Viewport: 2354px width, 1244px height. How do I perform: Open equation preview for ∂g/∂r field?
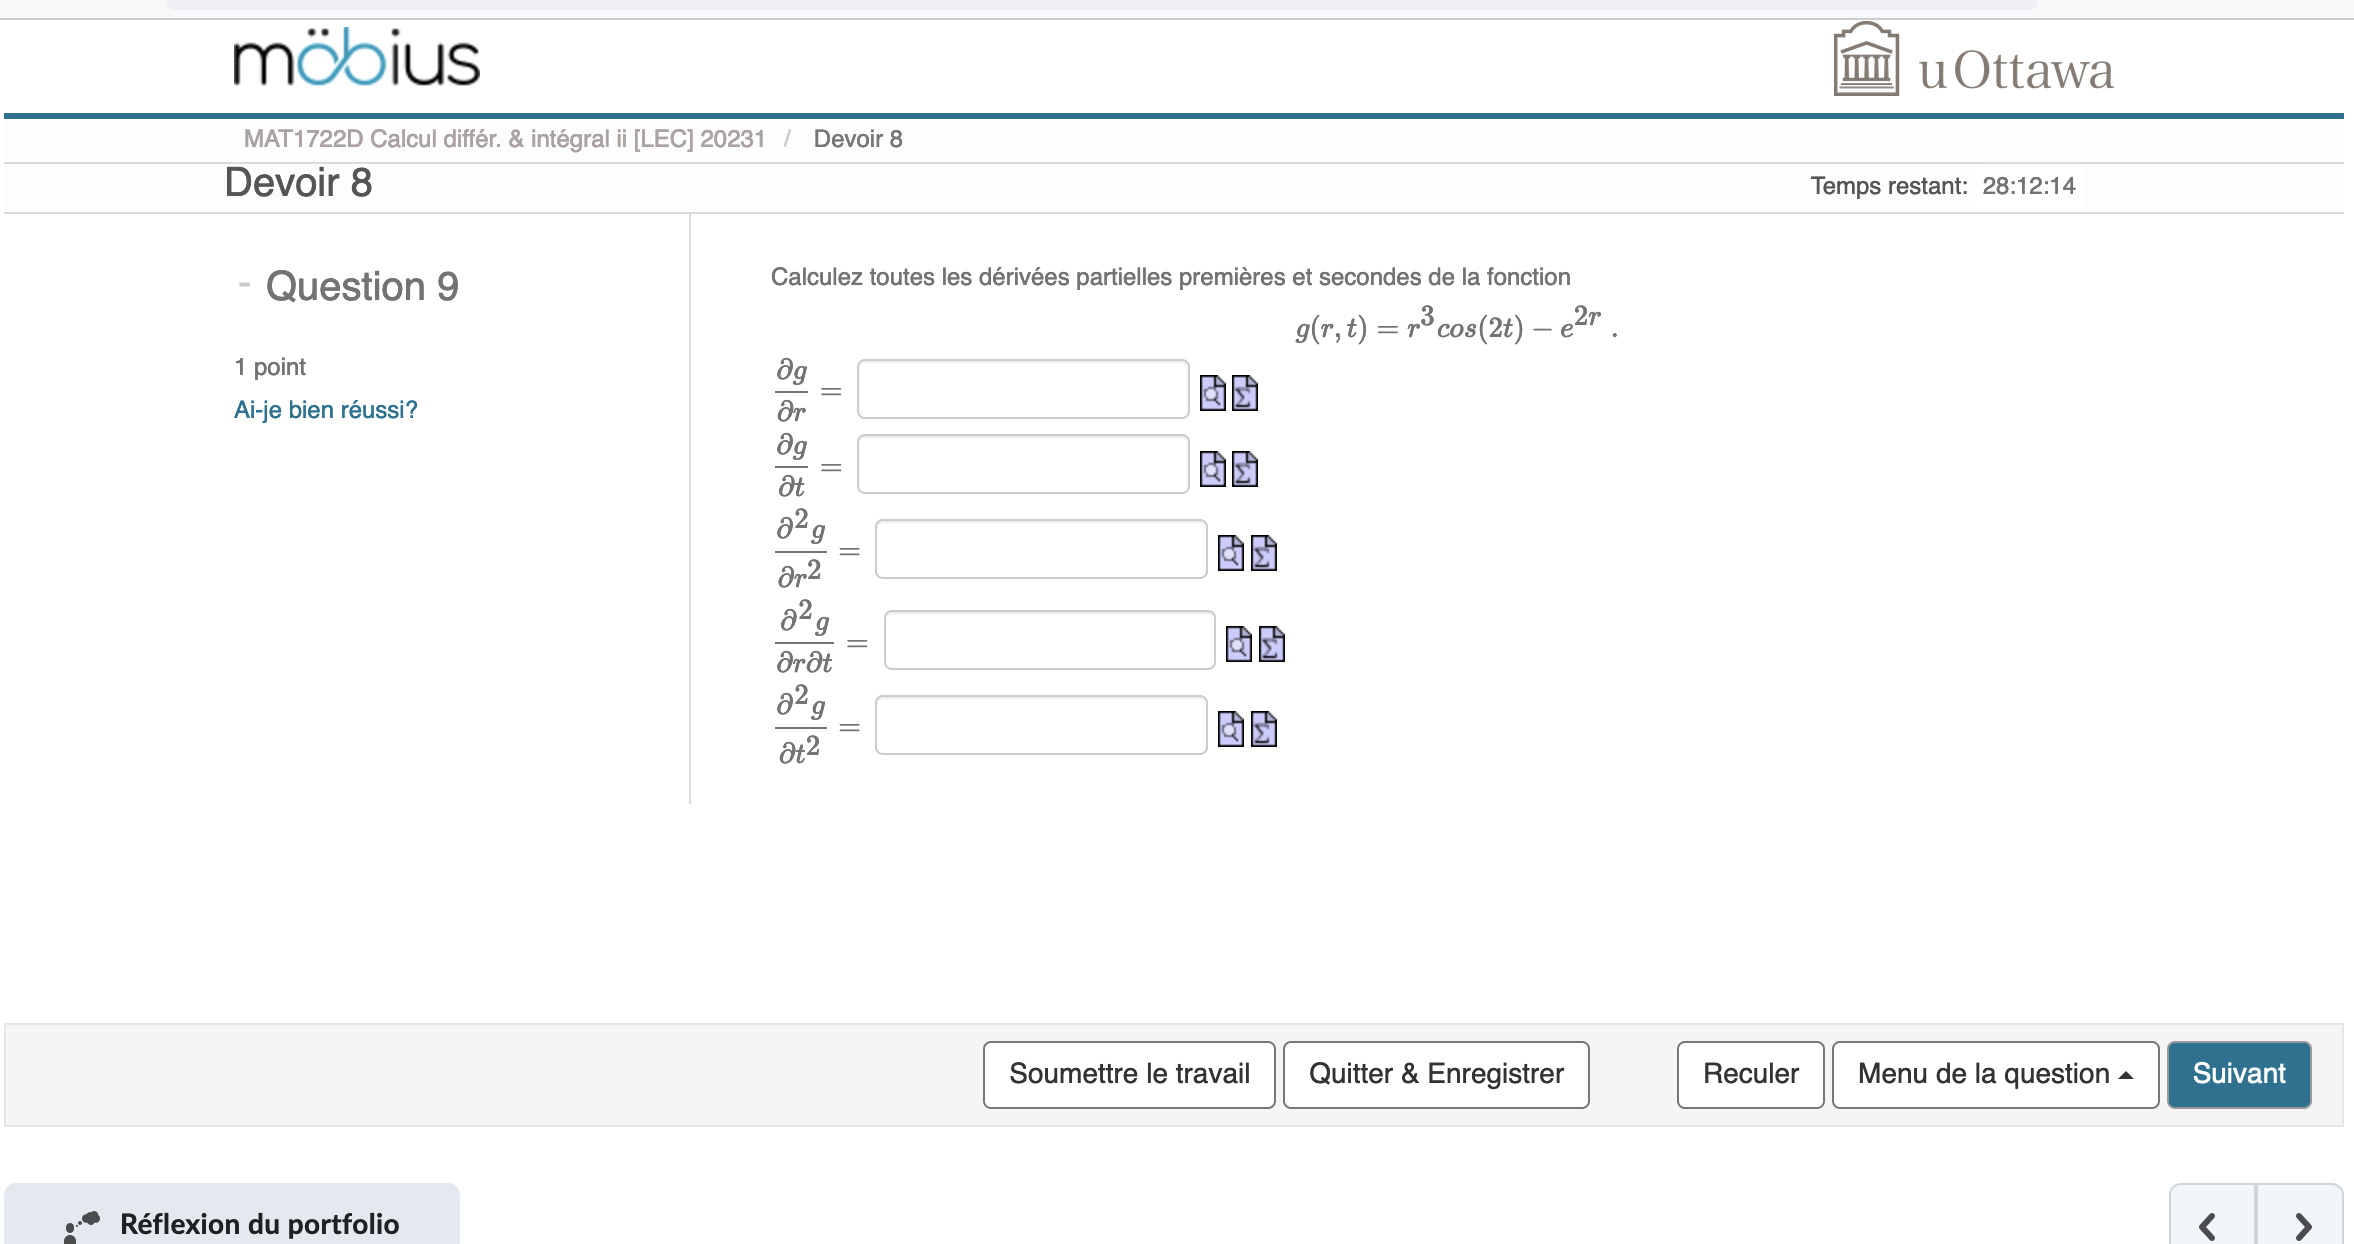(x=1211, y=392)
